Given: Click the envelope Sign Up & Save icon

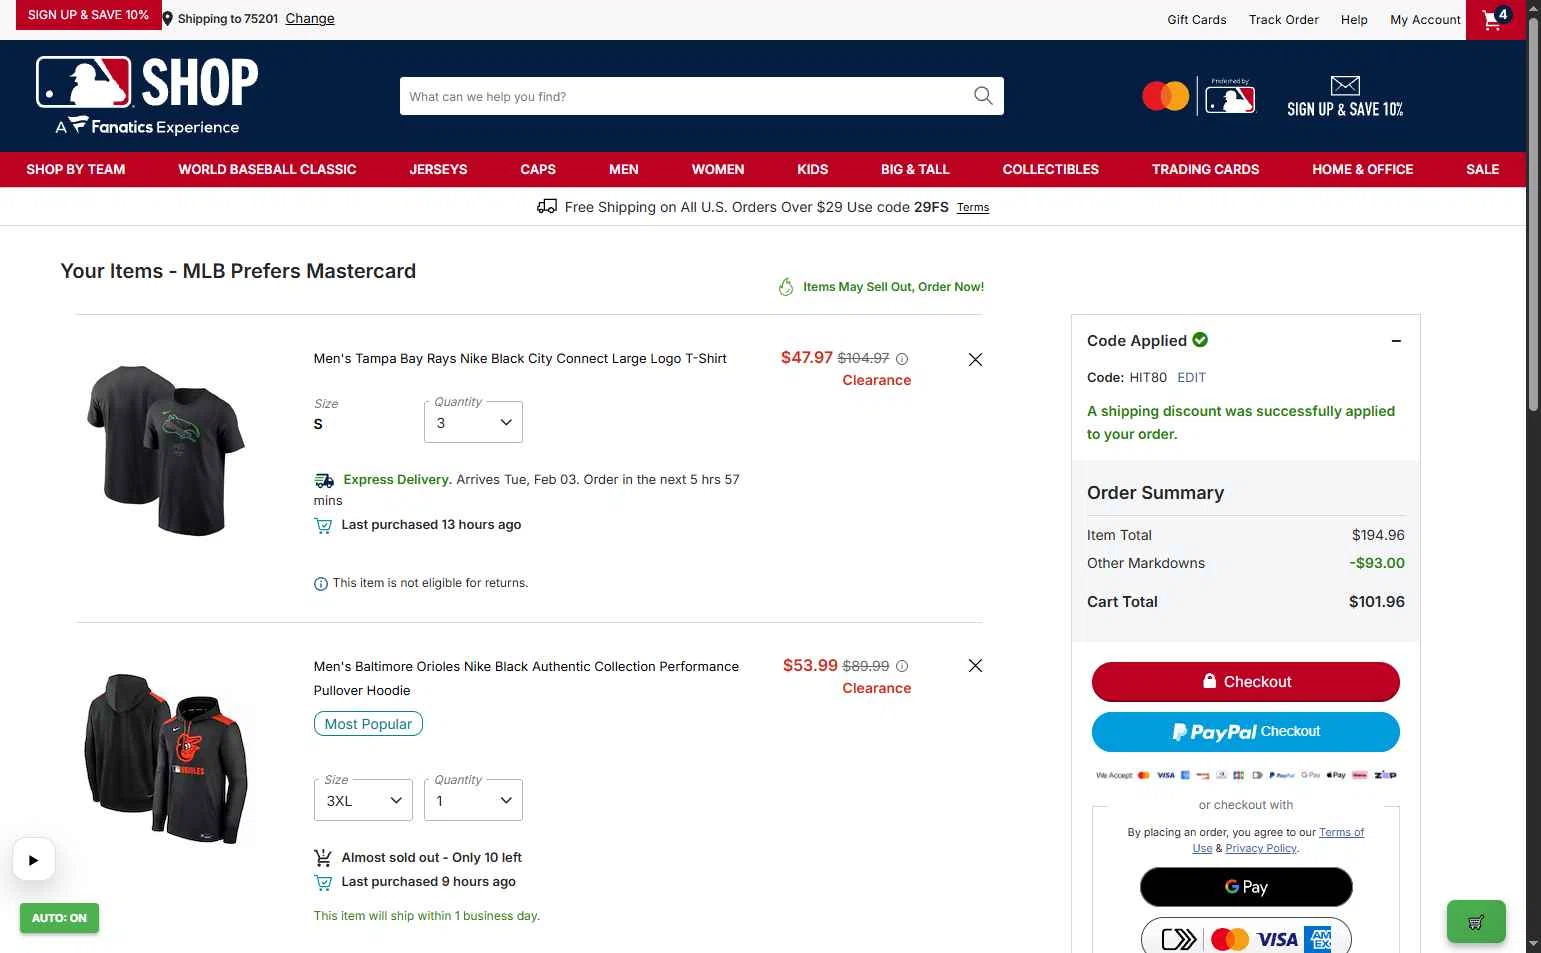Looking at the screenshot, I should click(1345, 86).
